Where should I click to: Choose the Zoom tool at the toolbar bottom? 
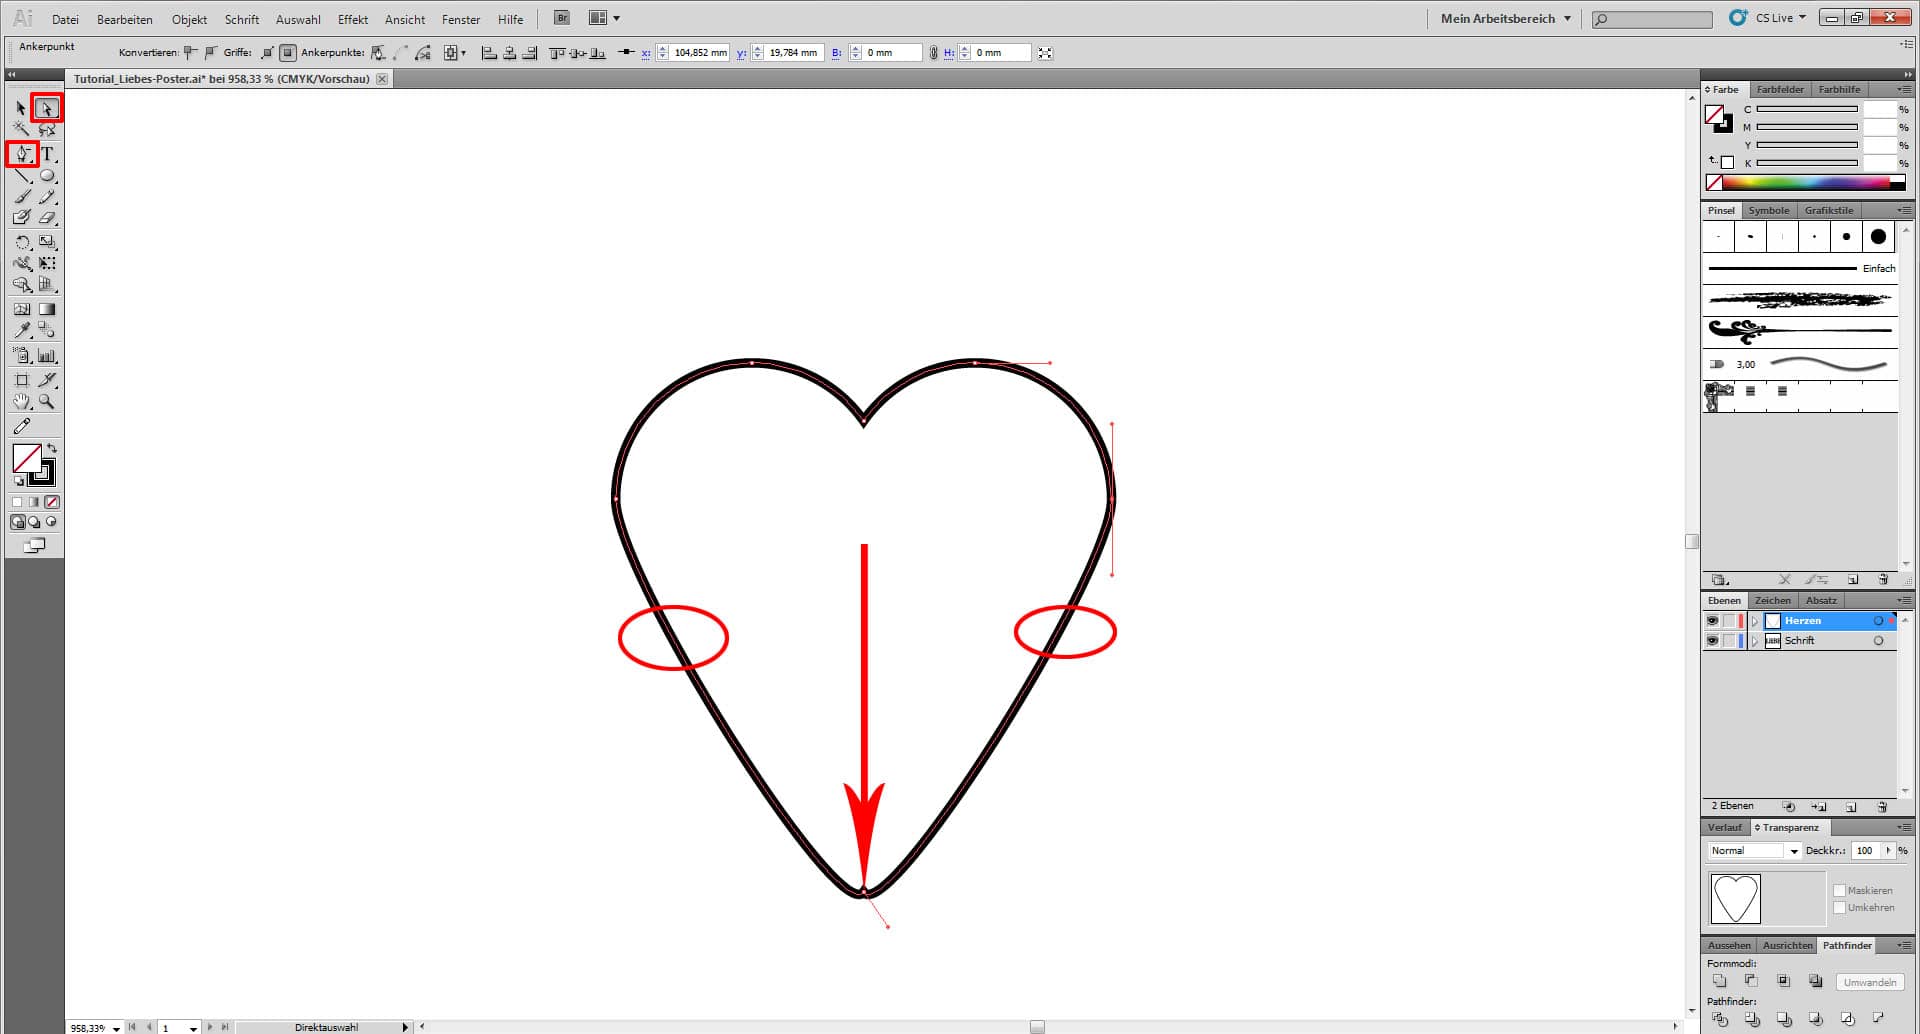click(x=46, y=401)
